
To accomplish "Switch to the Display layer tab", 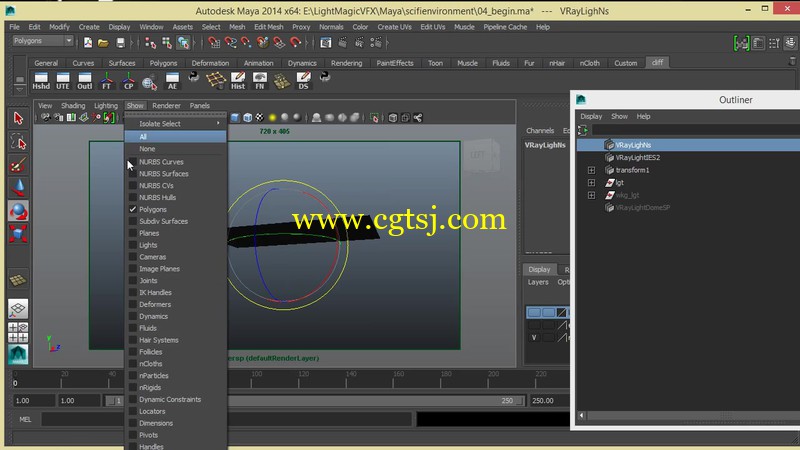I will point(539,269).
